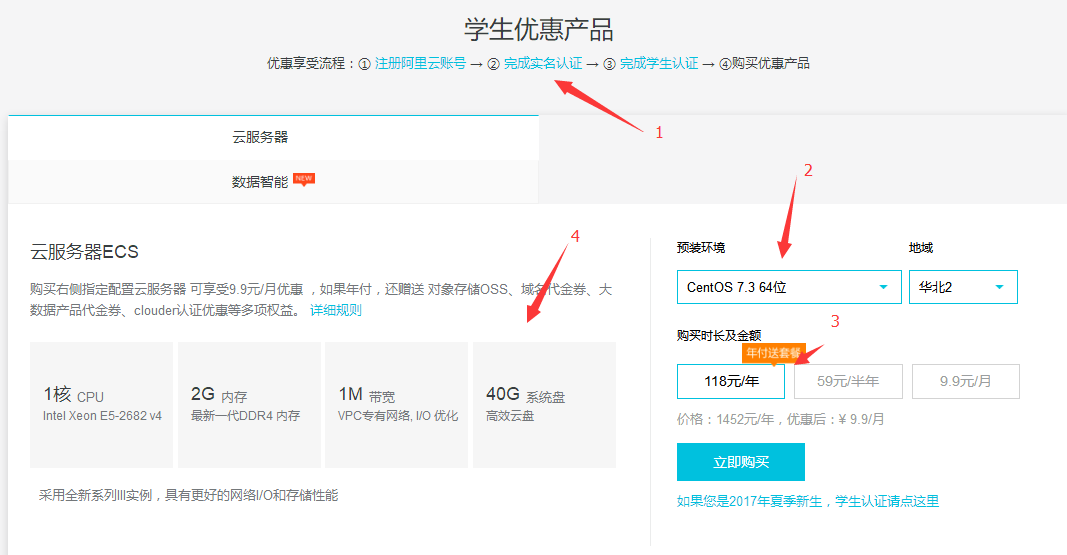Click the 最新一代DDR4 内存 text
Image resolution: width=1067 pixels, height=555 pixels.
point(245,416)
